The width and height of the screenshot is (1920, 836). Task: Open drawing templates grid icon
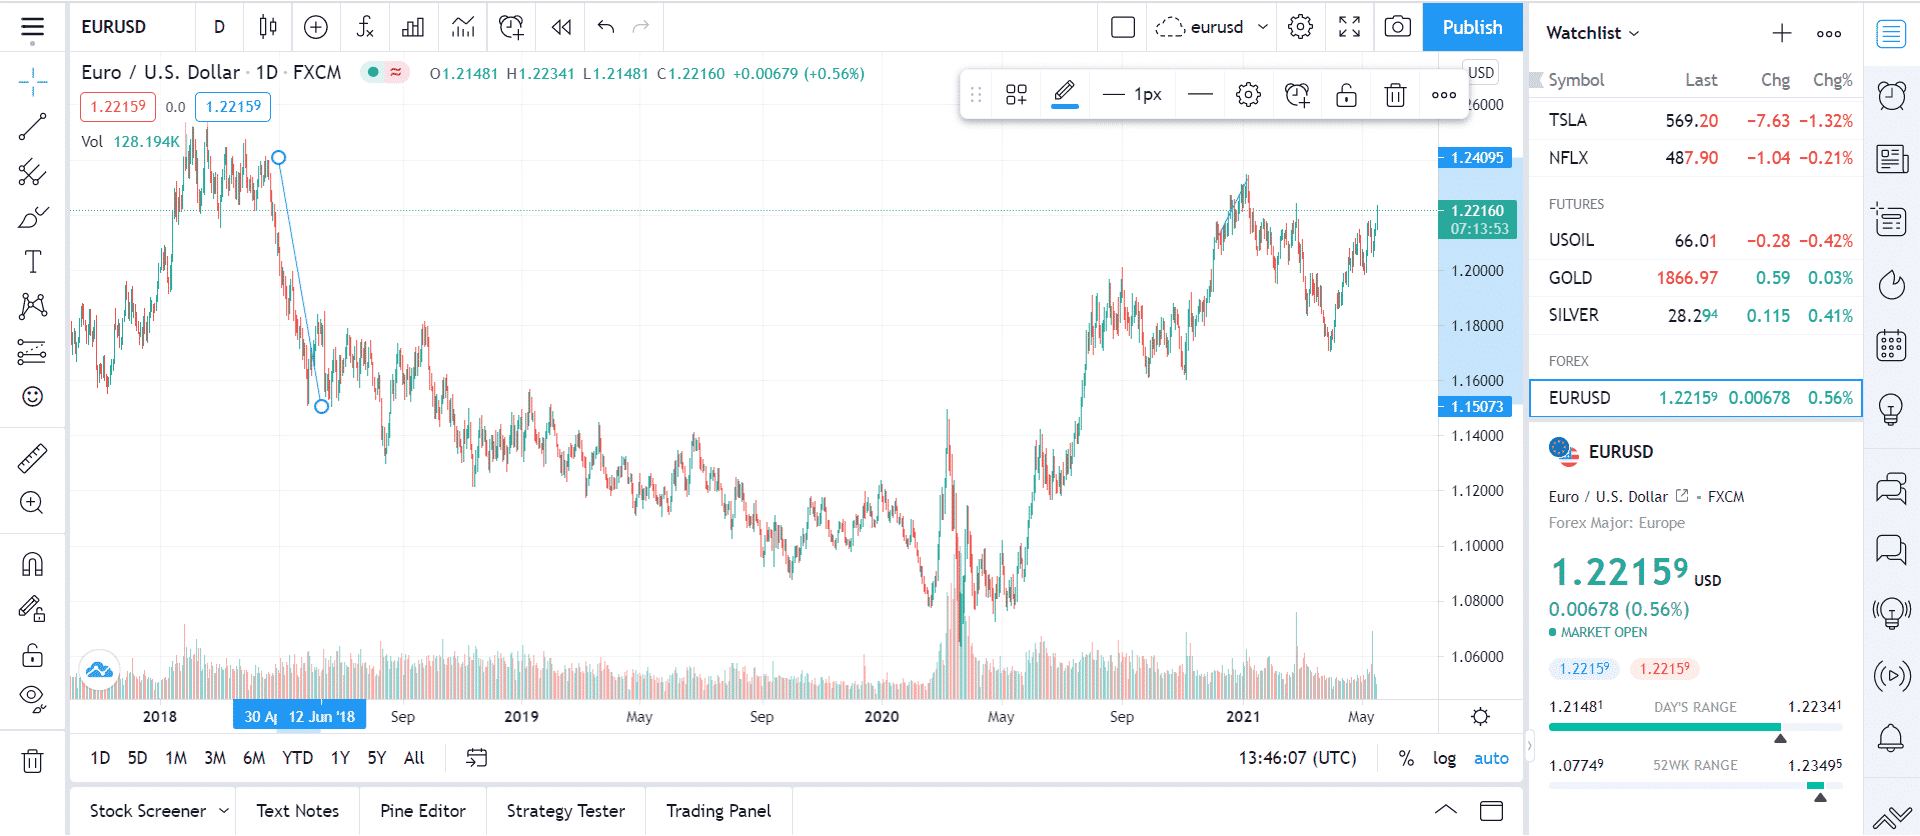[x=1016, y=95]
